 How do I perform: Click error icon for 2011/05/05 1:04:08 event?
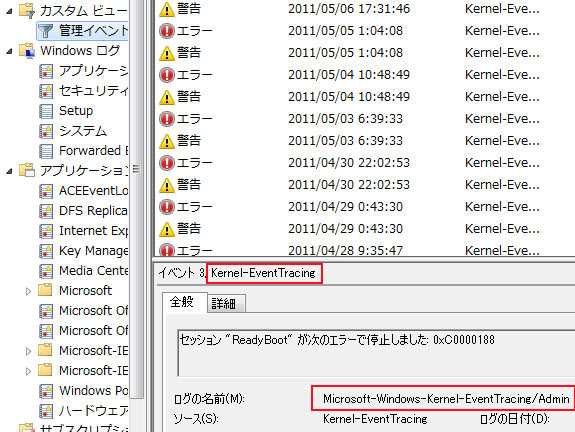167,31
